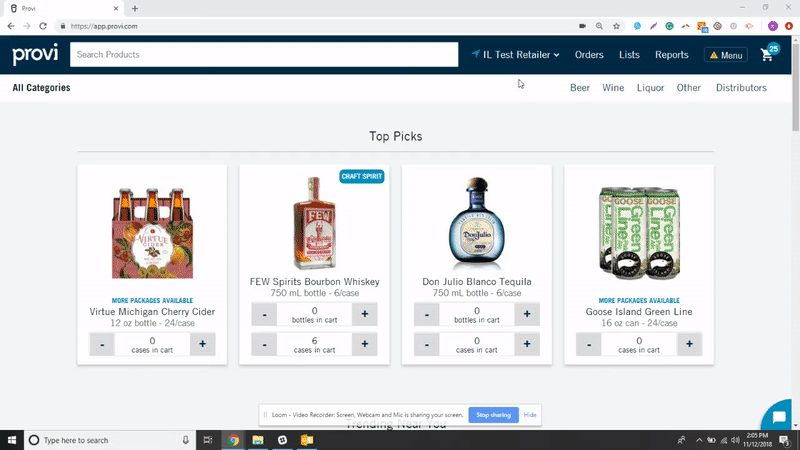Bookmark page with star icon

click(616, 26)
